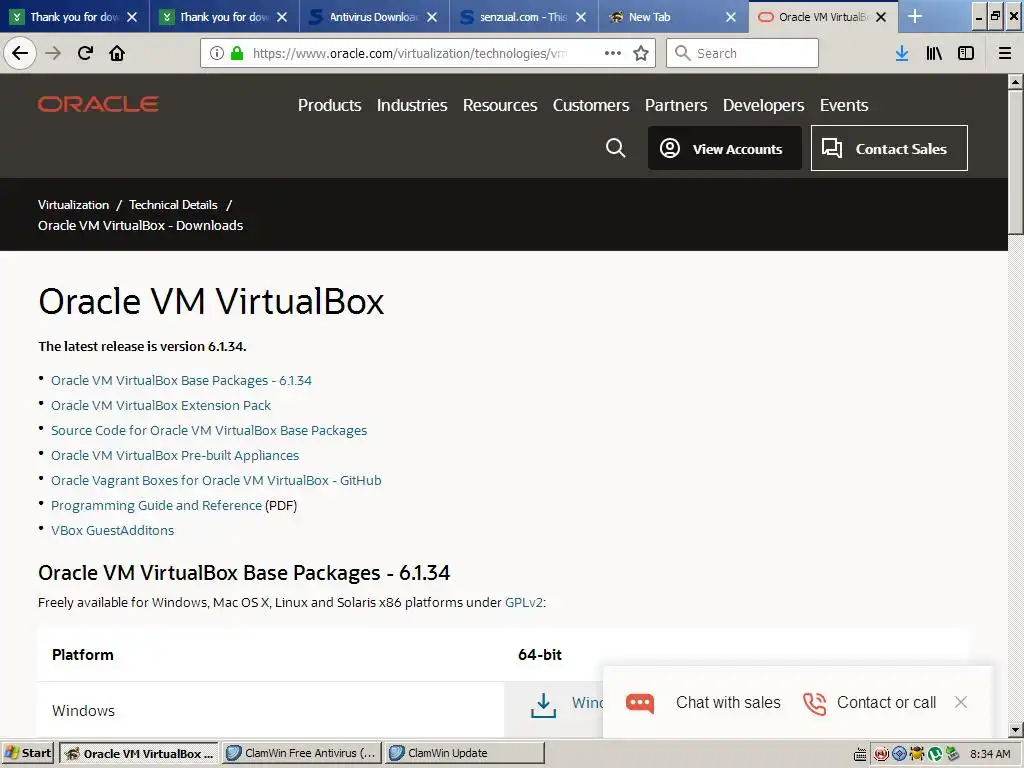Open the Firefox hamburger menu

1005,53
